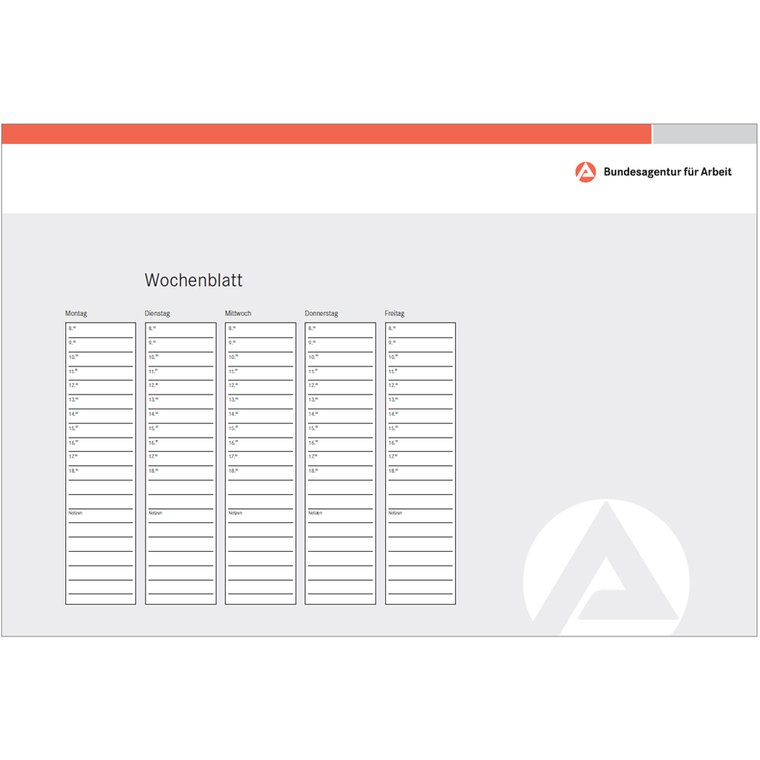
Task: Click the 15 o'clock line under Freitag
Action: pos(421,429)
